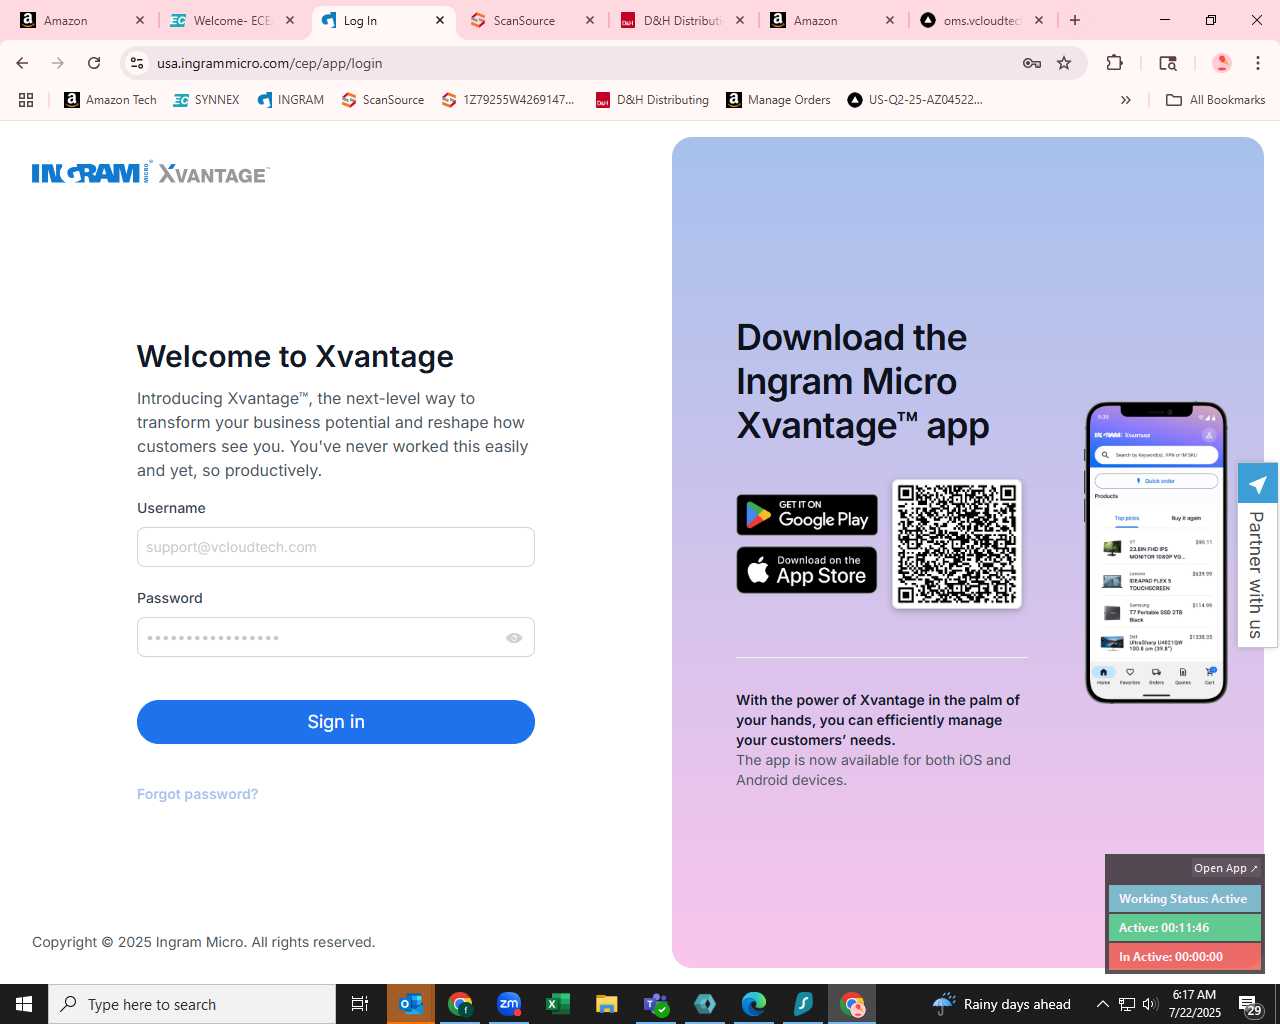This screenshot has height=1024, width=1280.
Task: Go back to previous page
Action: (22, 63)
